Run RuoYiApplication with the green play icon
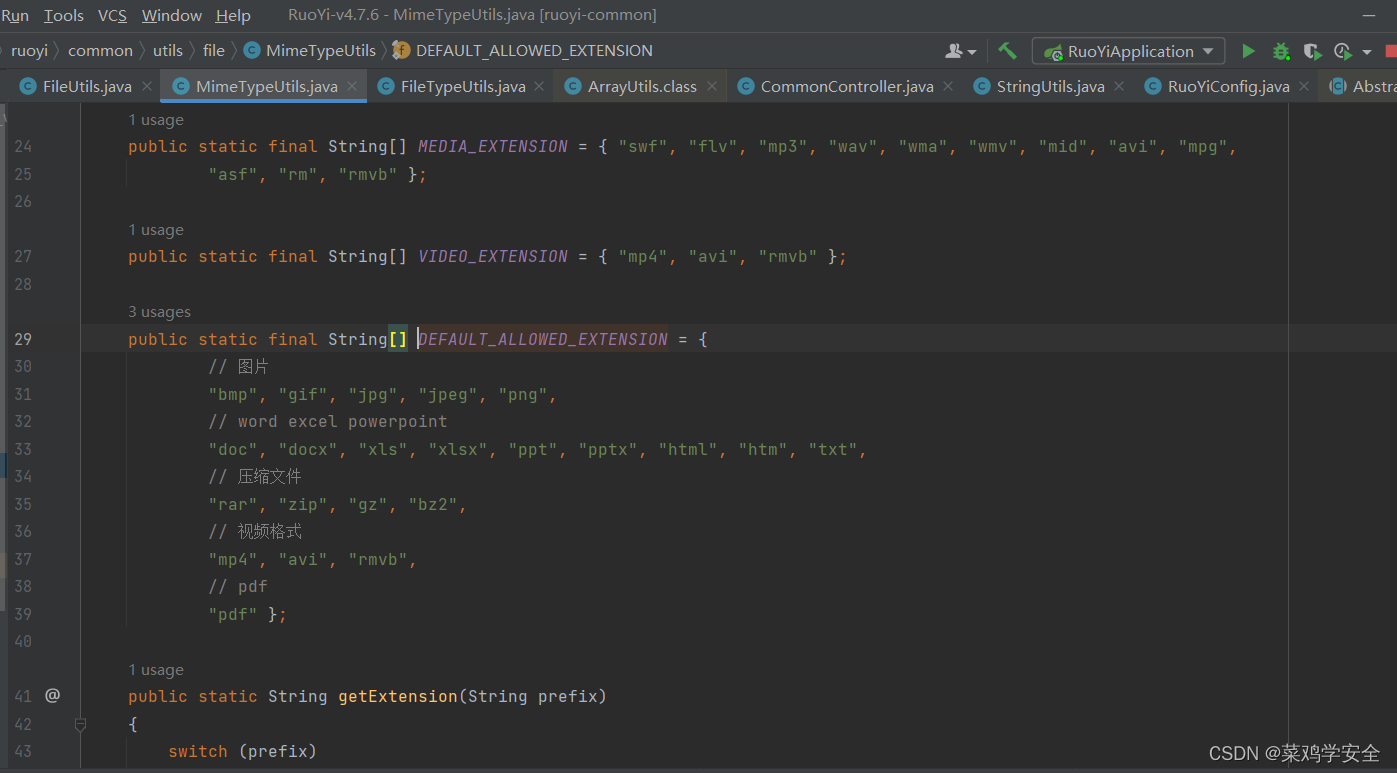The image size is (1397, 773). tap(1248, 51)
